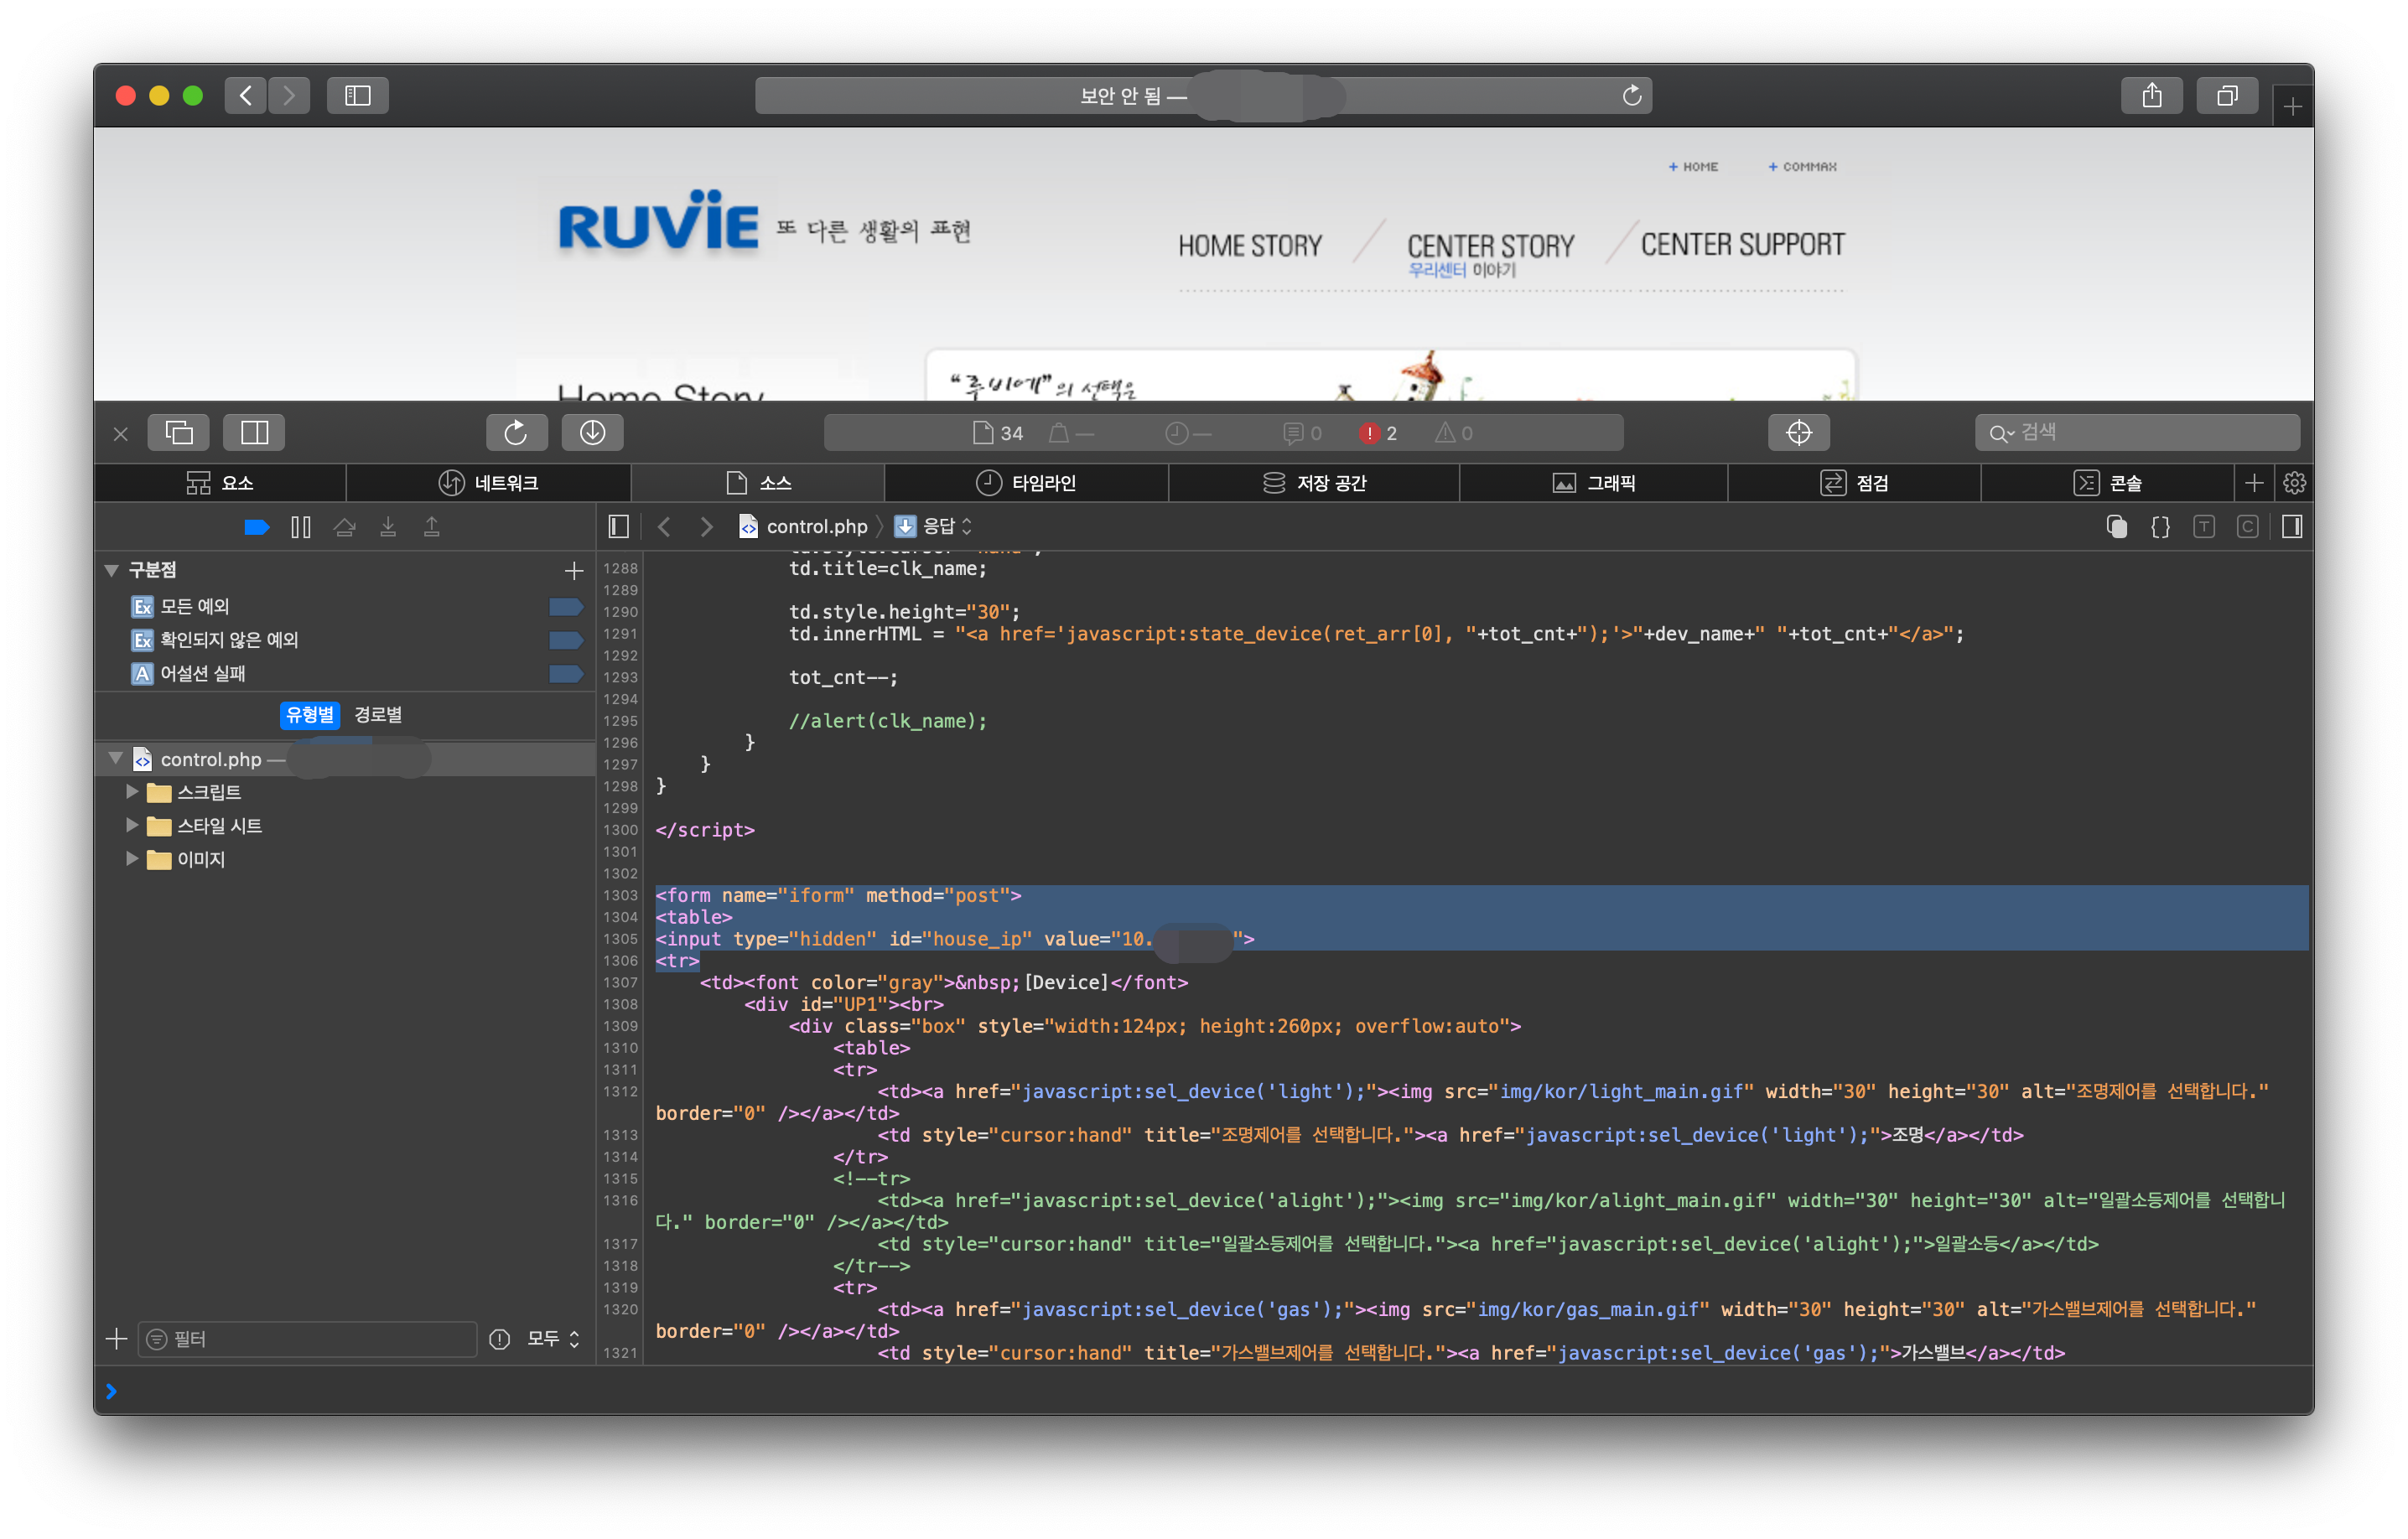Screen dimensions: 2408x1539
Task: Pause script execution in the debugger
Action: (301, 527)
